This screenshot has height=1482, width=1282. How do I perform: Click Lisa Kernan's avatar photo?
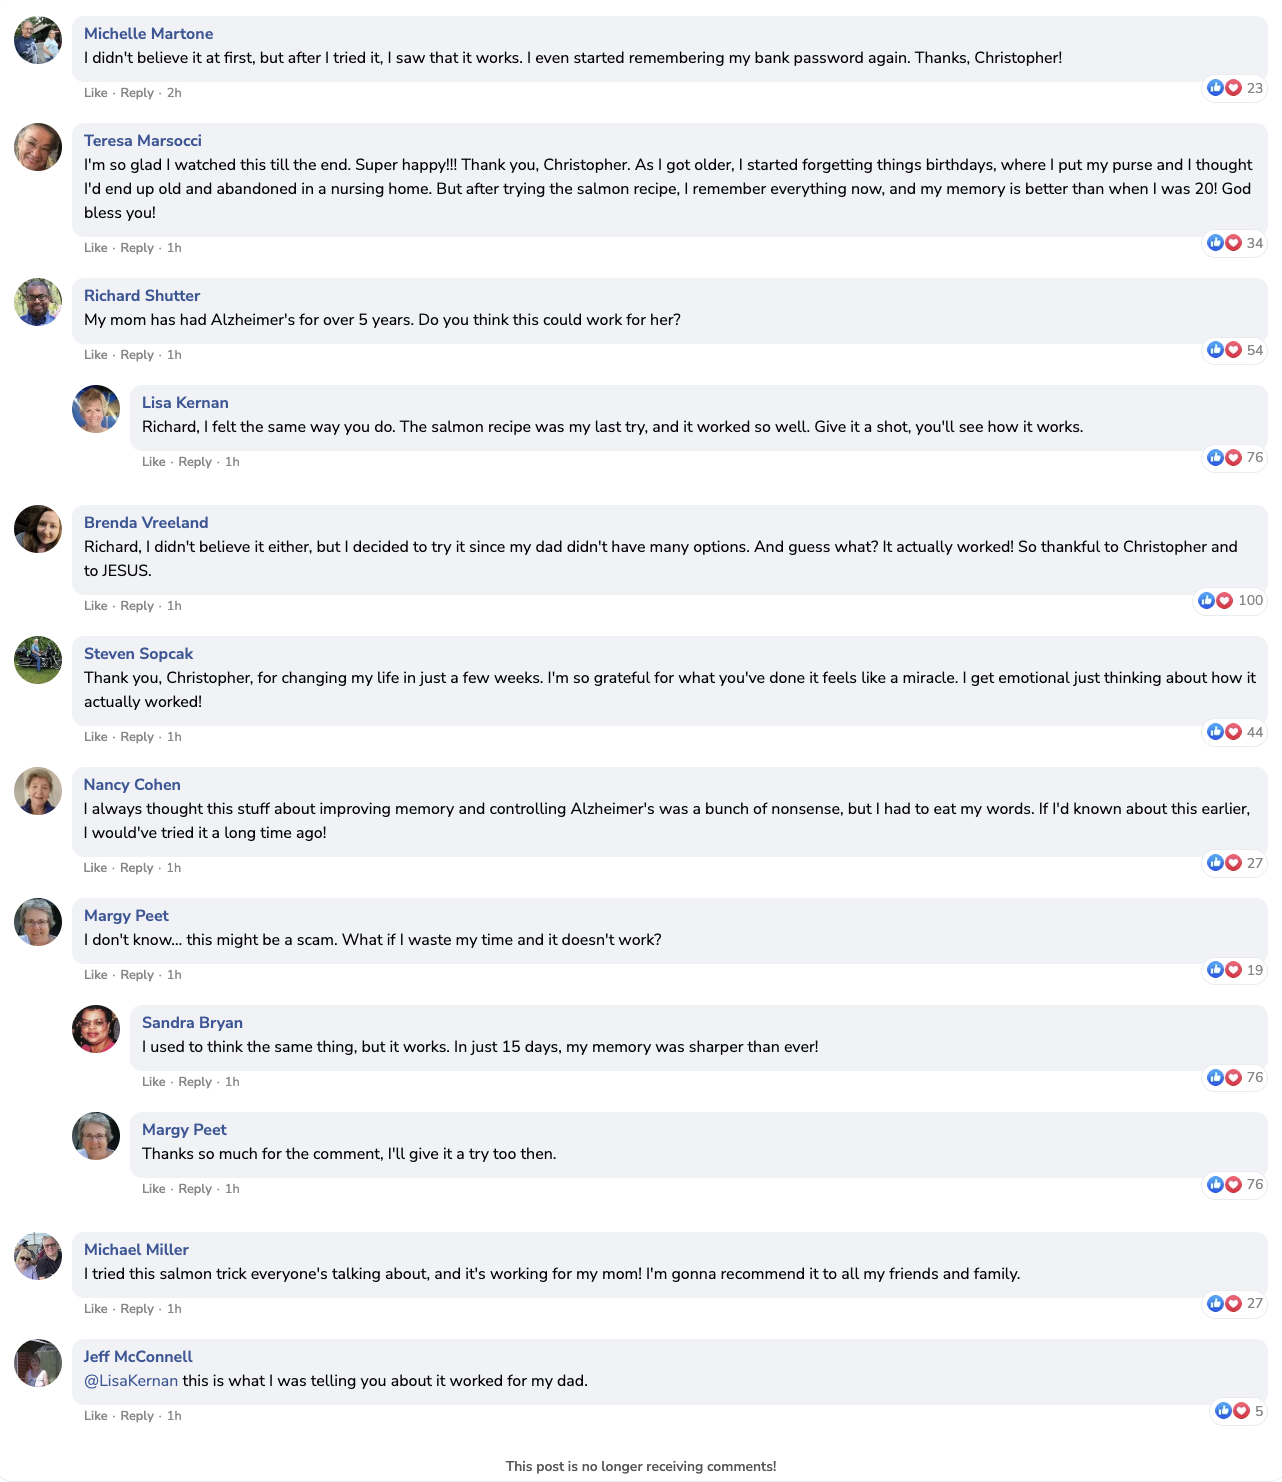tap(96, 409)
